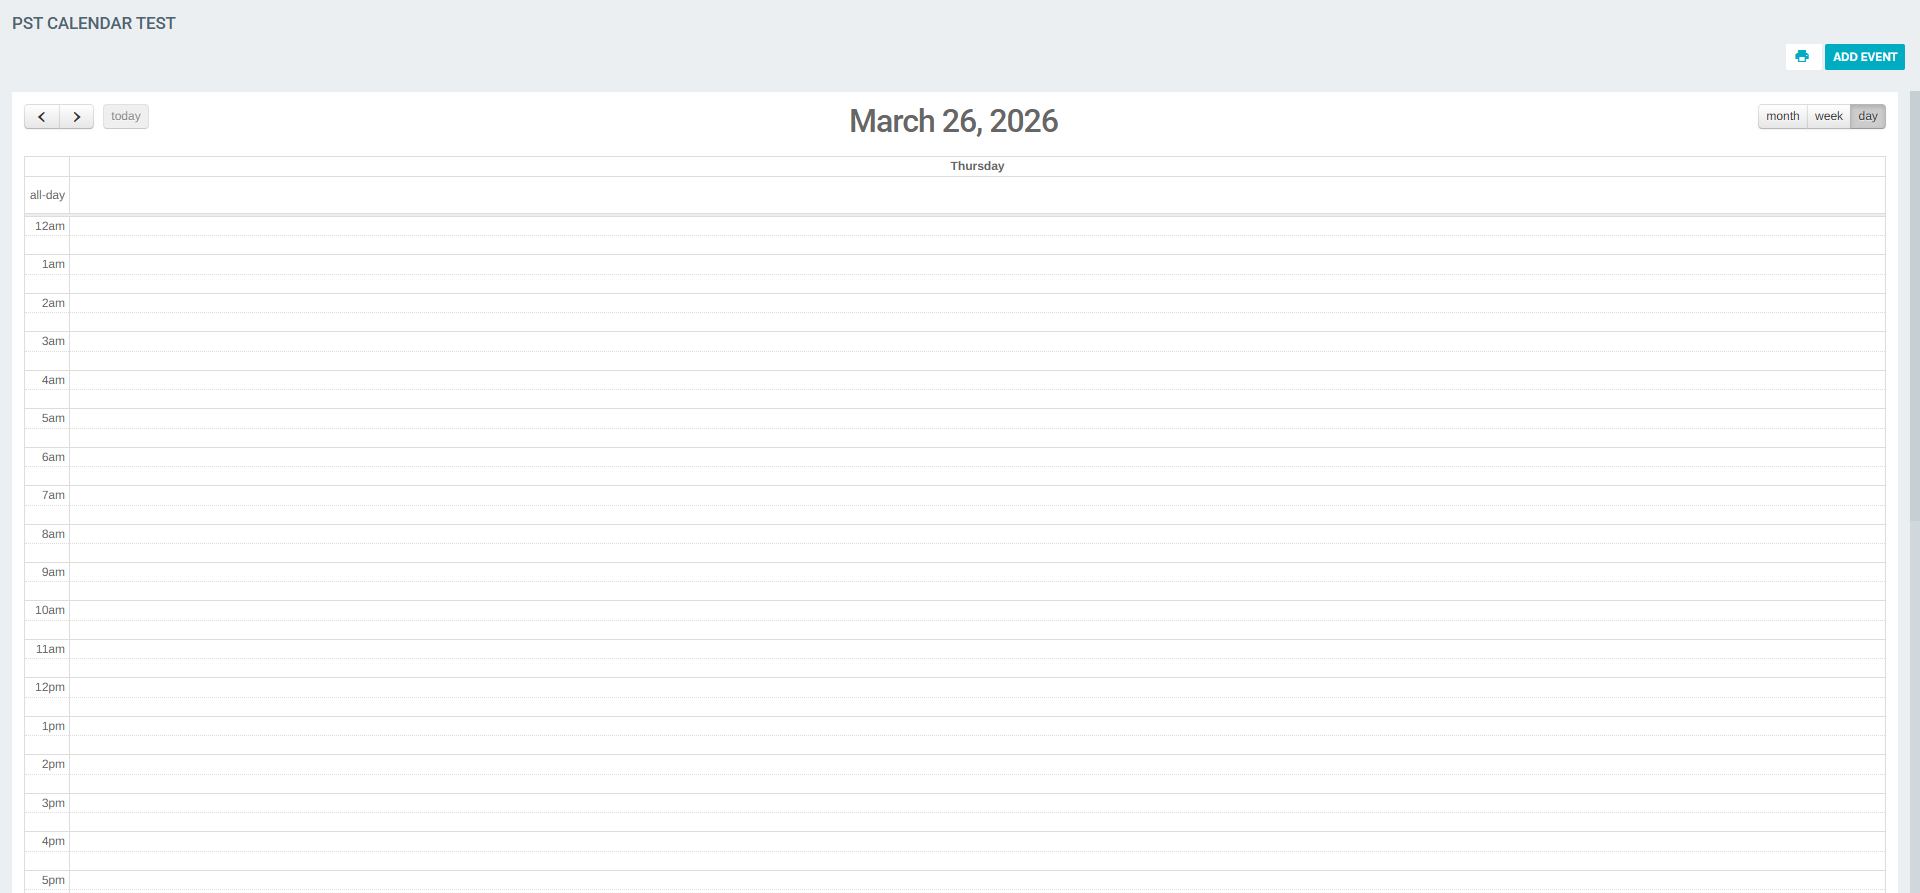Click the 10am time slot

click(977, 610)
